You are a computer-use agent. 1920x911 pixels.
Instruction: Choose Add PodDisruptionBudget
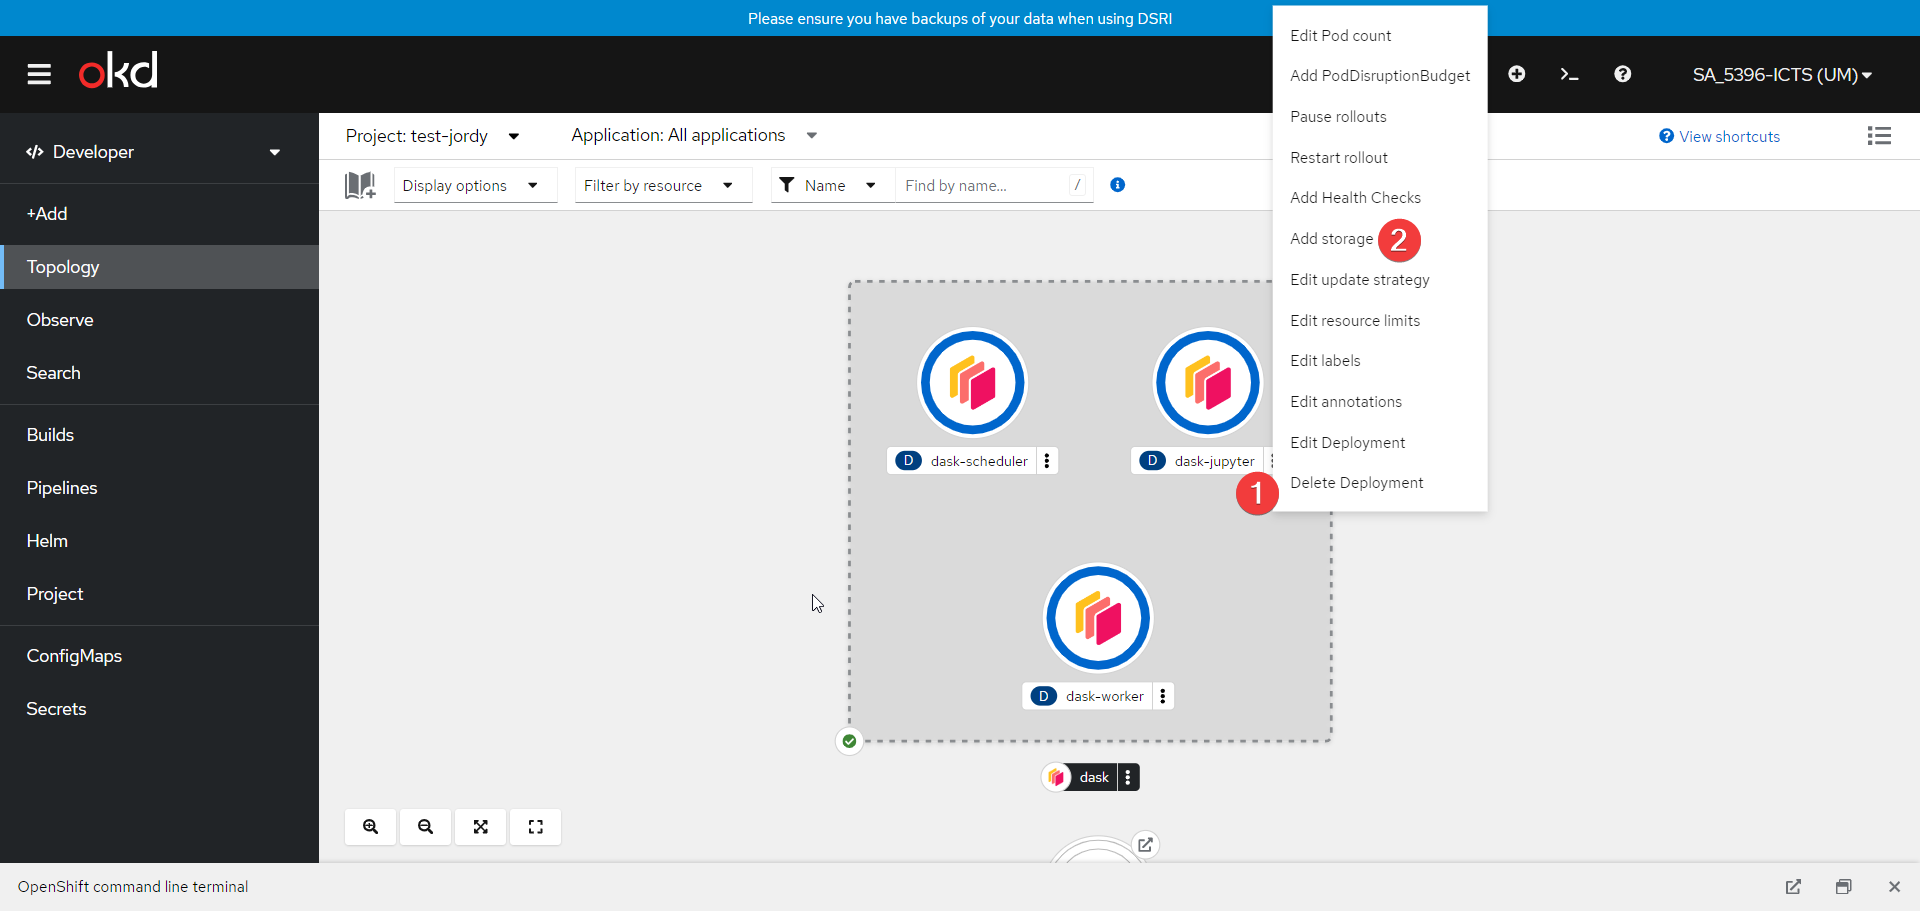pos(1380,76)
